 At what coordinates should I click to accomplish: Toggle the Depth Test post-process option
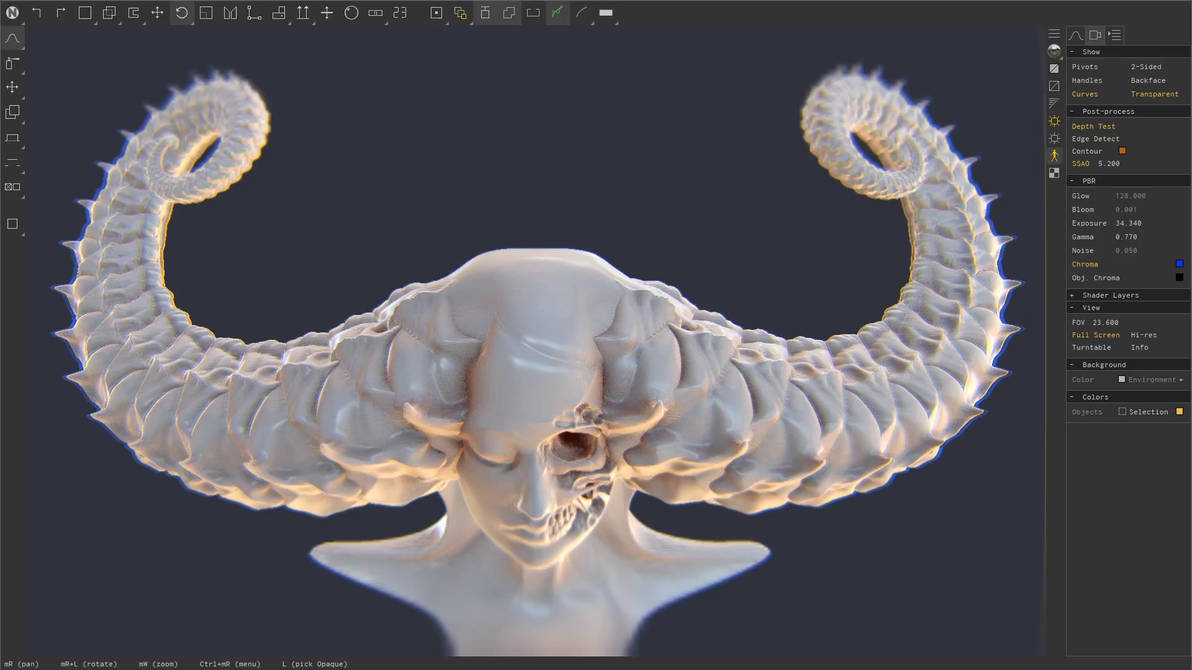pos(1094,126)
